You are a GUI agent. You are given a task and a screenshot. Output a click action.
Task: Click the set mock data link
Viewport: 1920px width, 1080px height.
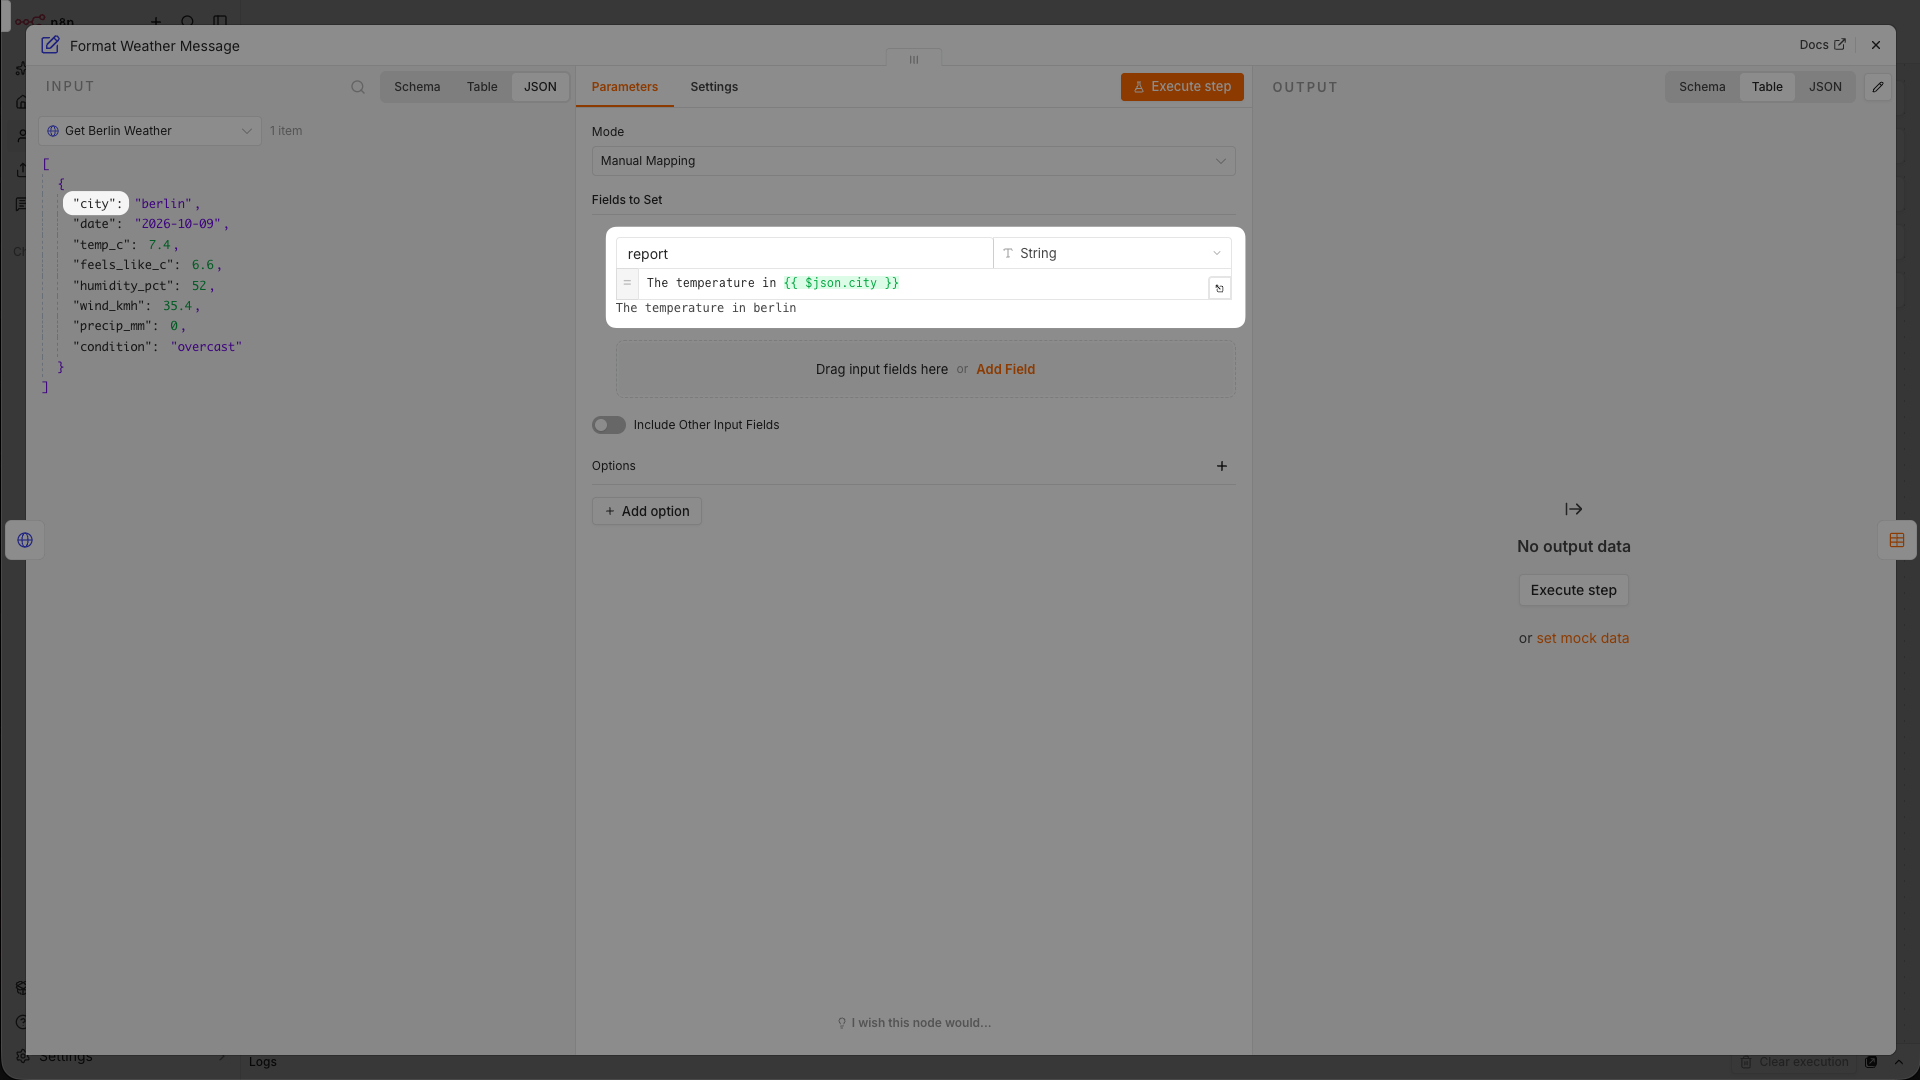(1582, 638)
